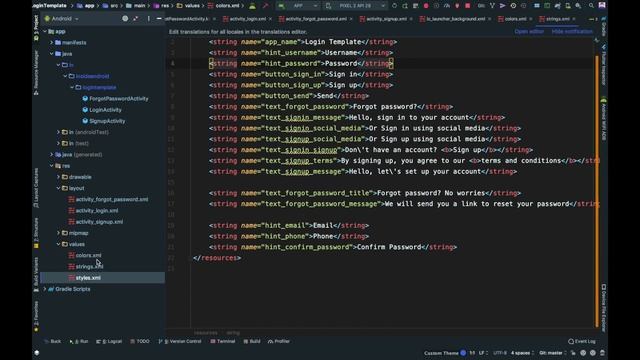Screen dimensions: 640x360
Task: Click the Android robot icon in top toolbar
Action: (253, 6)
